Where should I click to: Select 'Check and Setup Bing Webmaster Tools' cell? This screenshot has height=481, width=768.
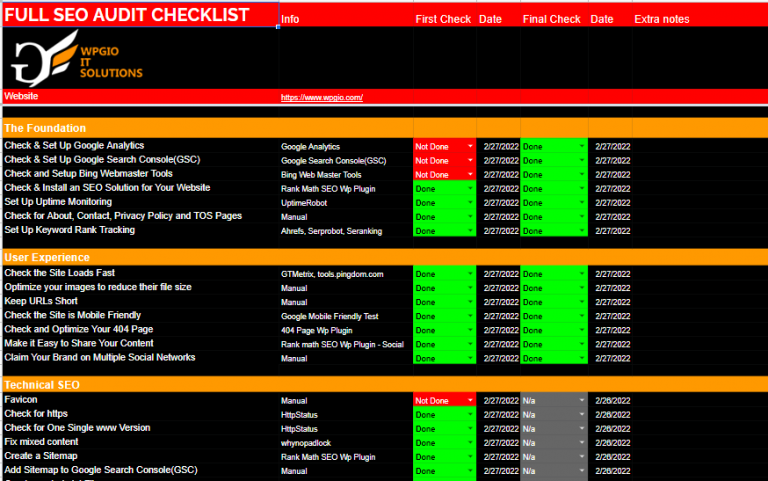[141, 174]
